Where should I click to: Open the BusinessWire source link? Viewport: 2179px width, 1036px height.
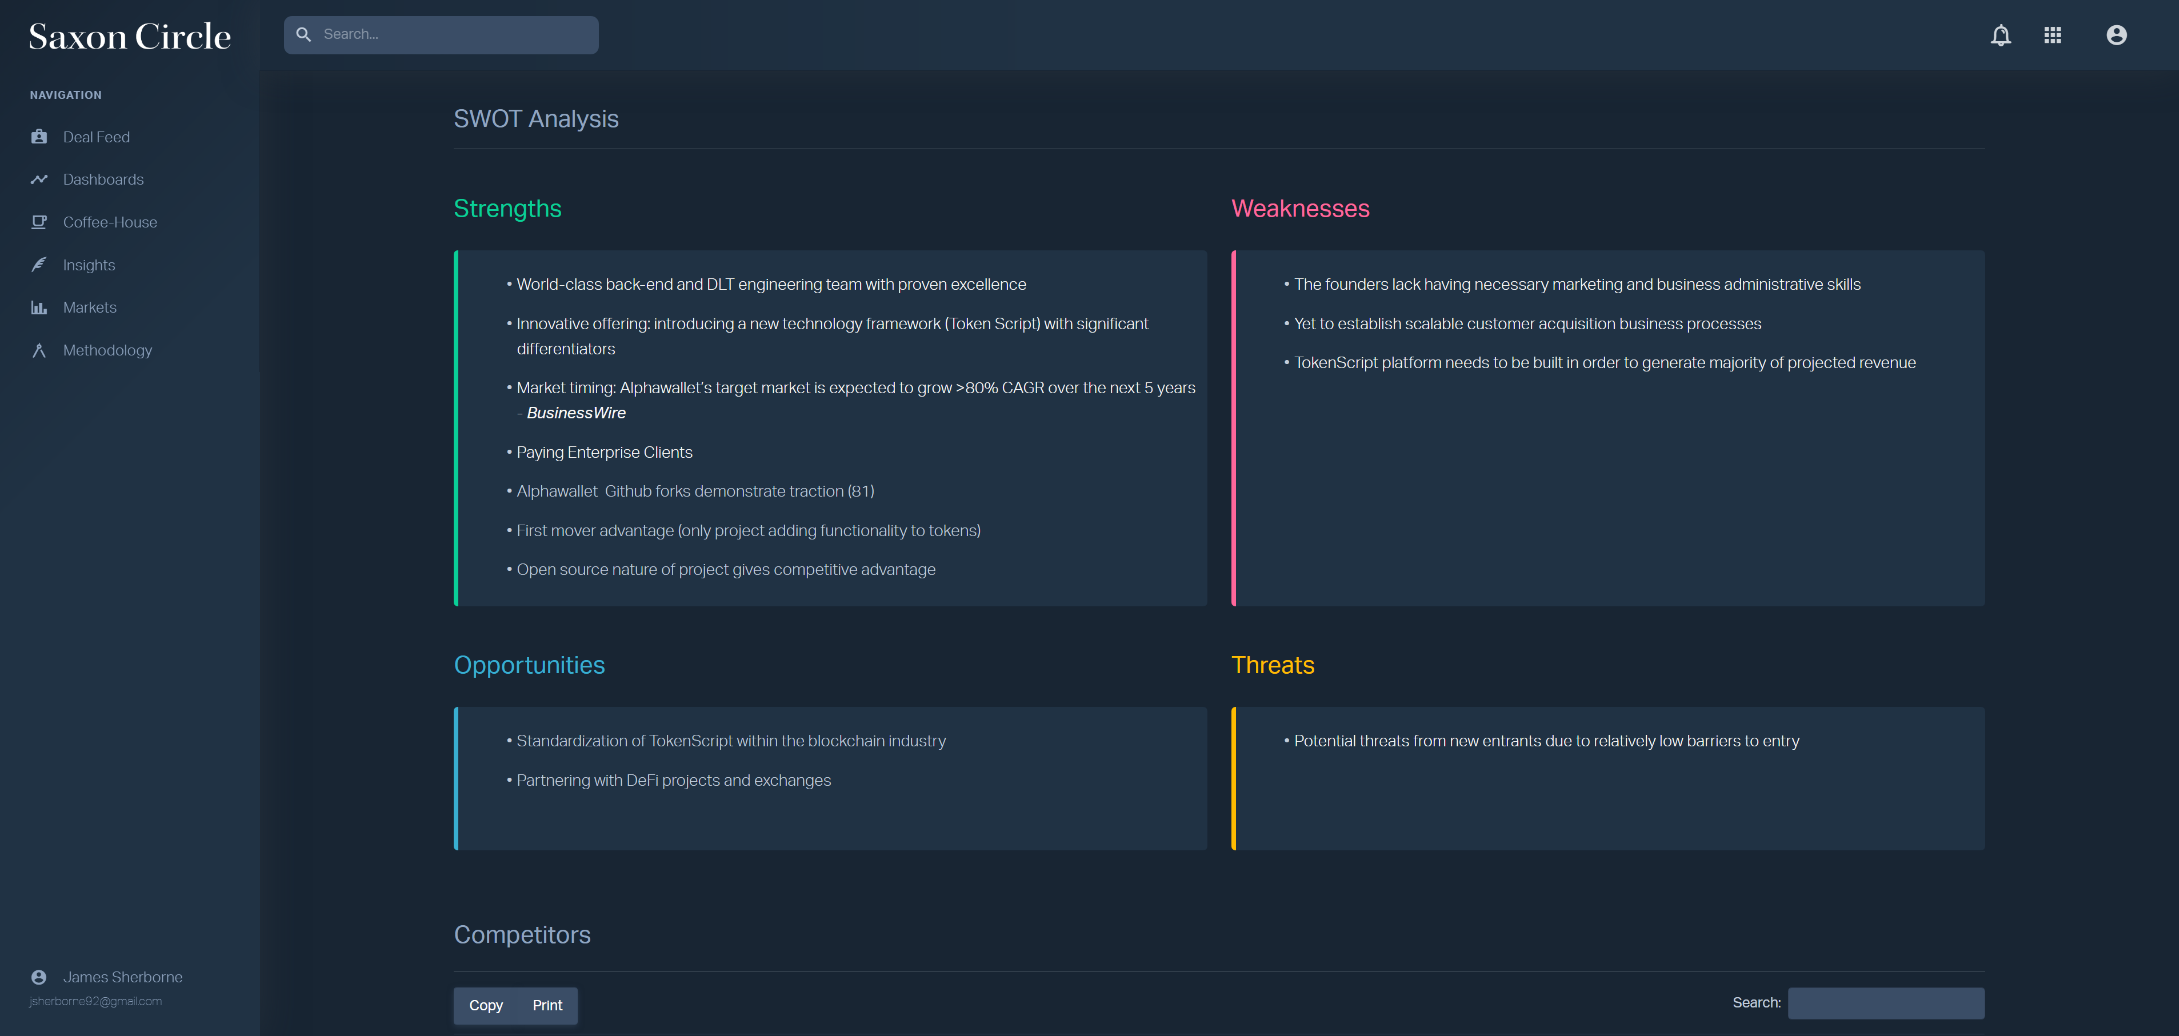[576, 413]
